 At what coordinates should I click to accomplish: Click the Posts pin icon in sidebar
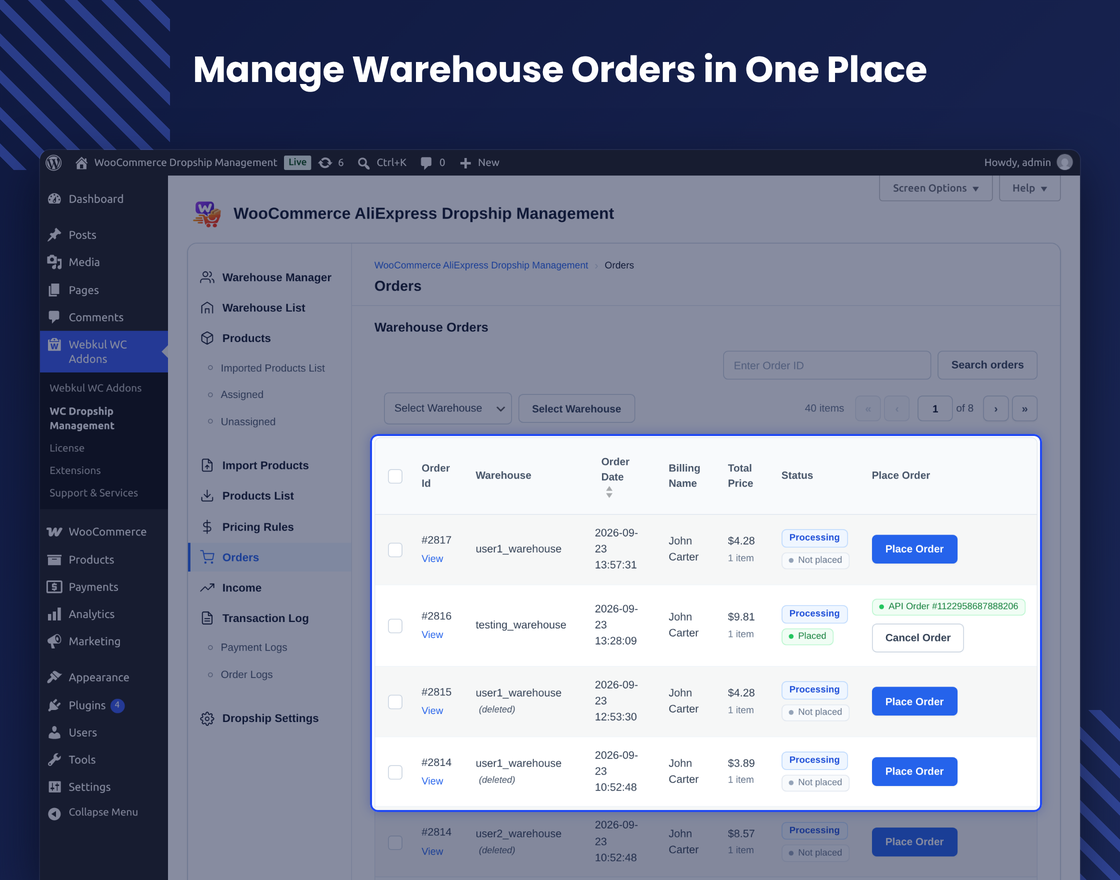[54, 234]
